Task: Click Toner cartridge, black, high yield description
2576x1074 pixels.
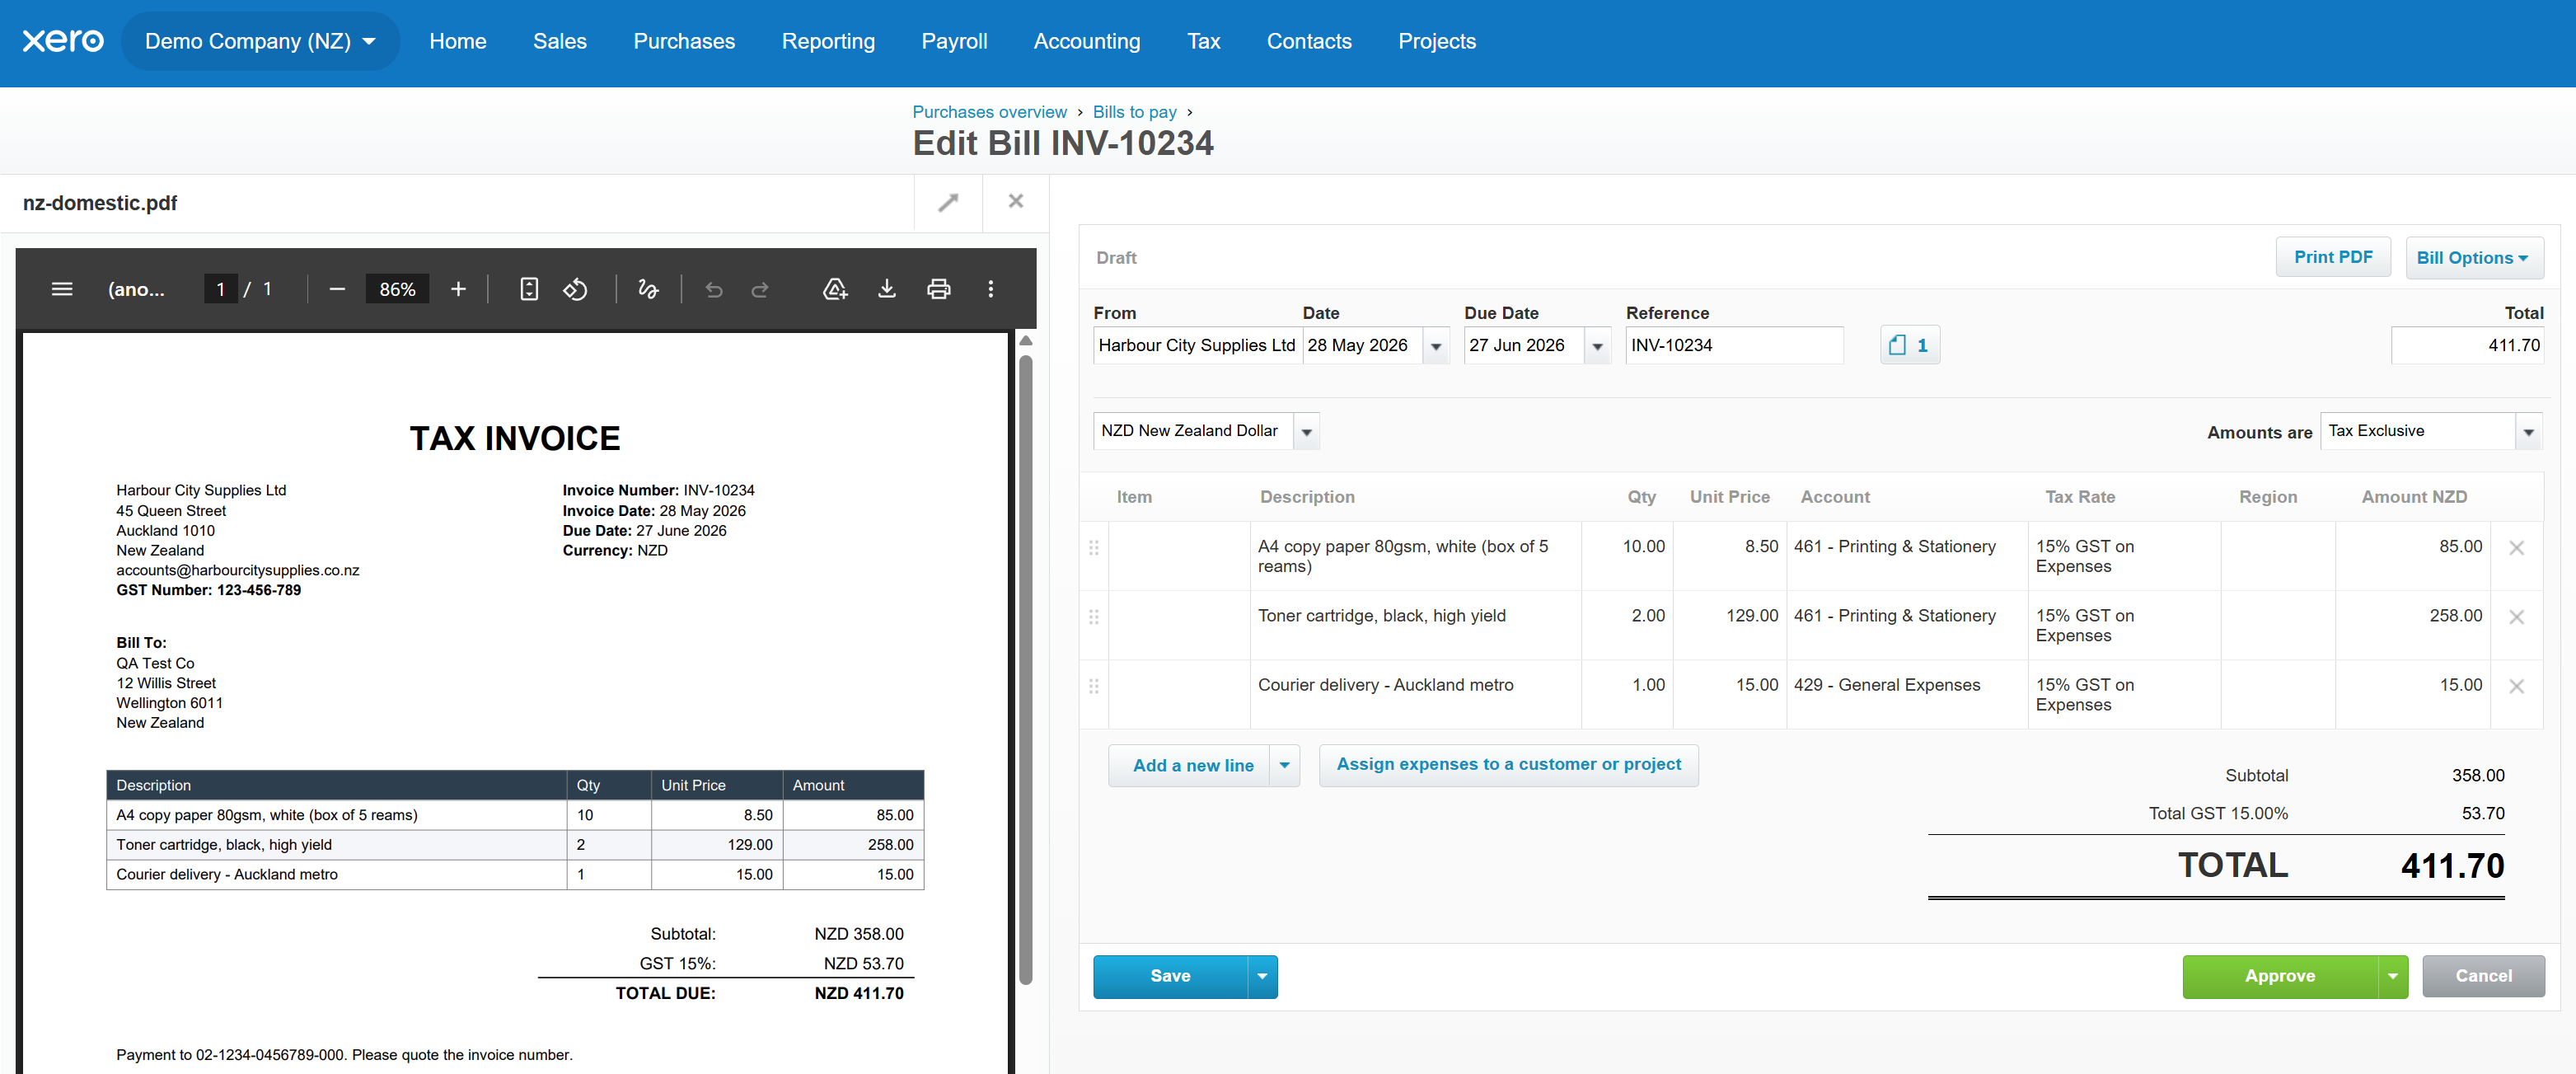Action: click(1414, 625)
